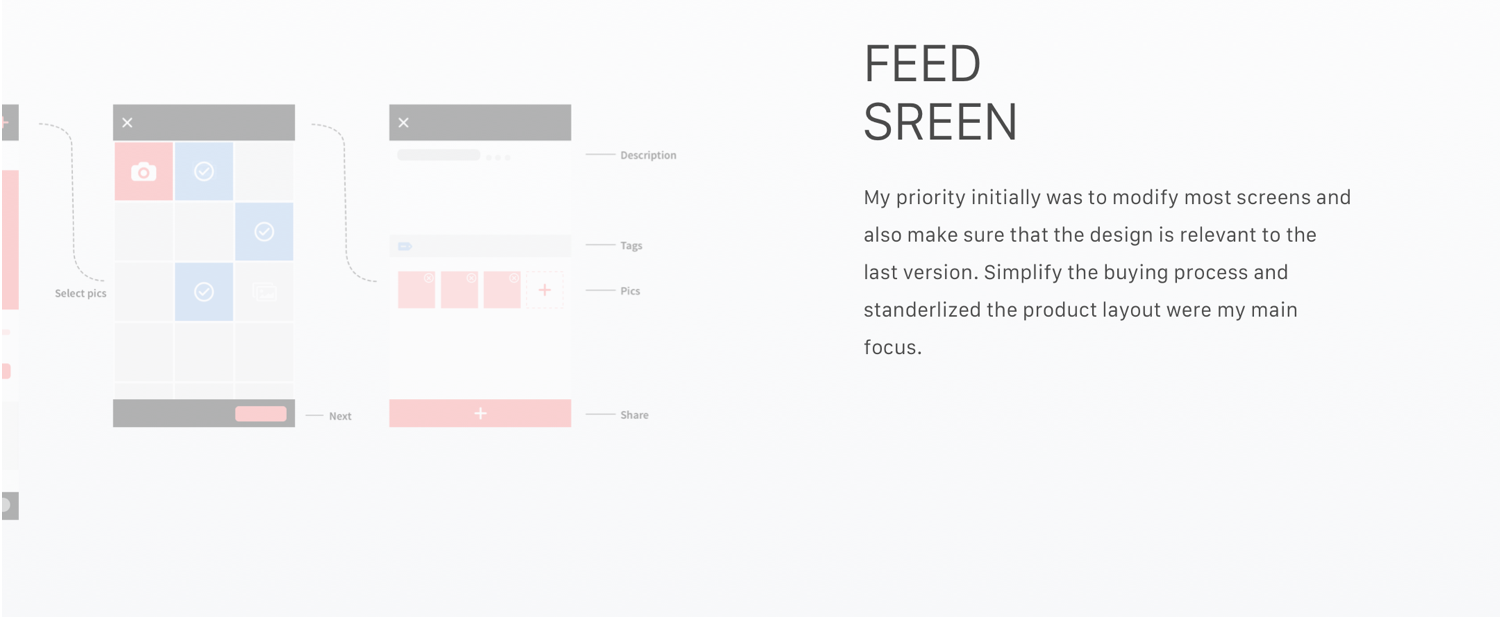The image size is (1500, 617).
Task: Click inside the tags input bar
Action: coord(480,246)
